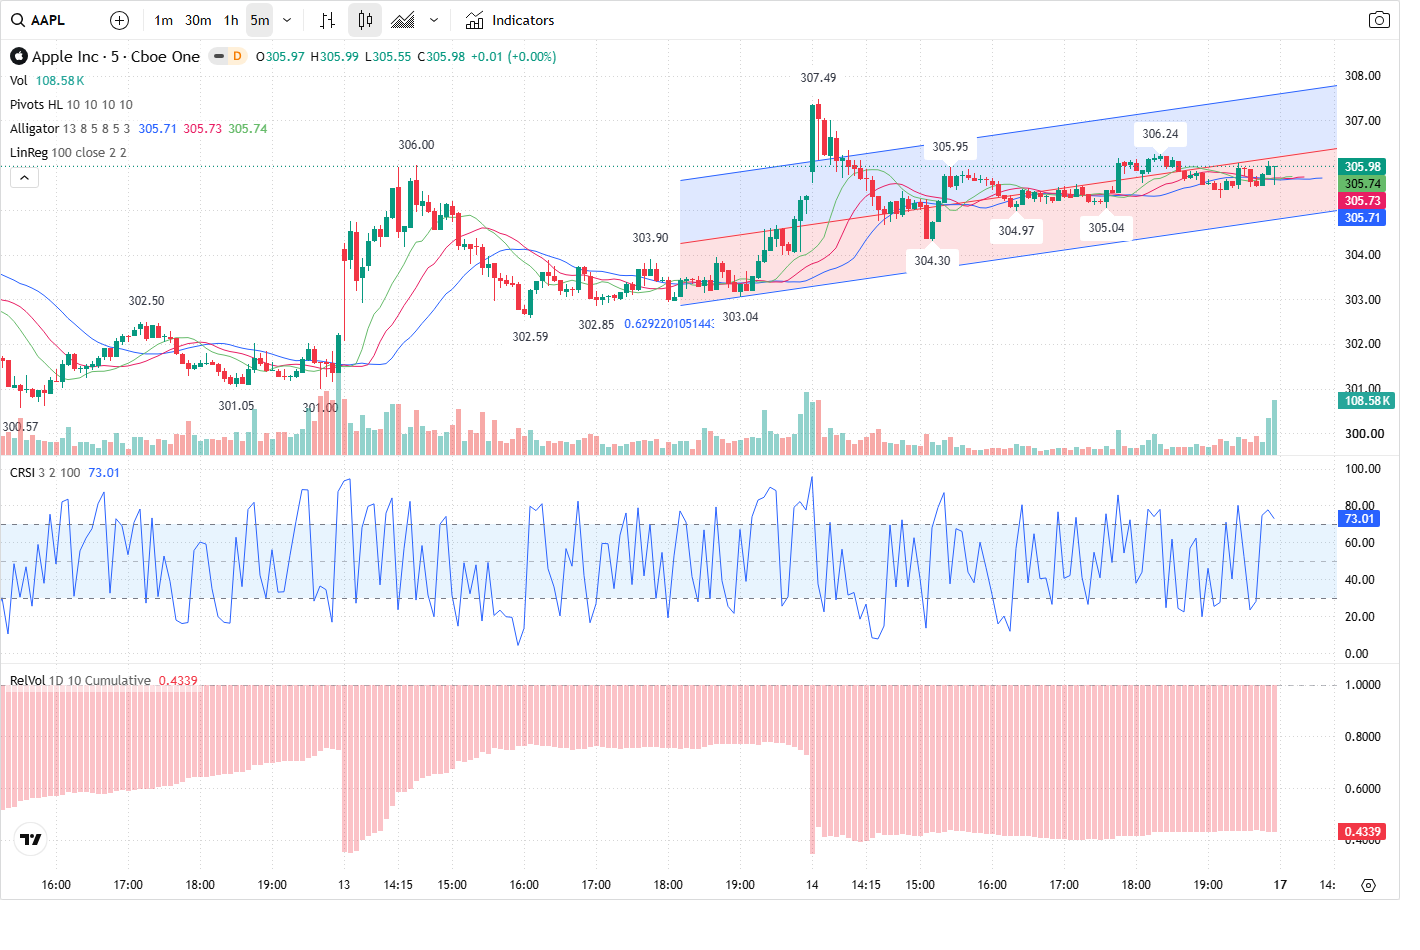Select the 30m timeframe
The image size is (1420, 950).
[198, 20]
